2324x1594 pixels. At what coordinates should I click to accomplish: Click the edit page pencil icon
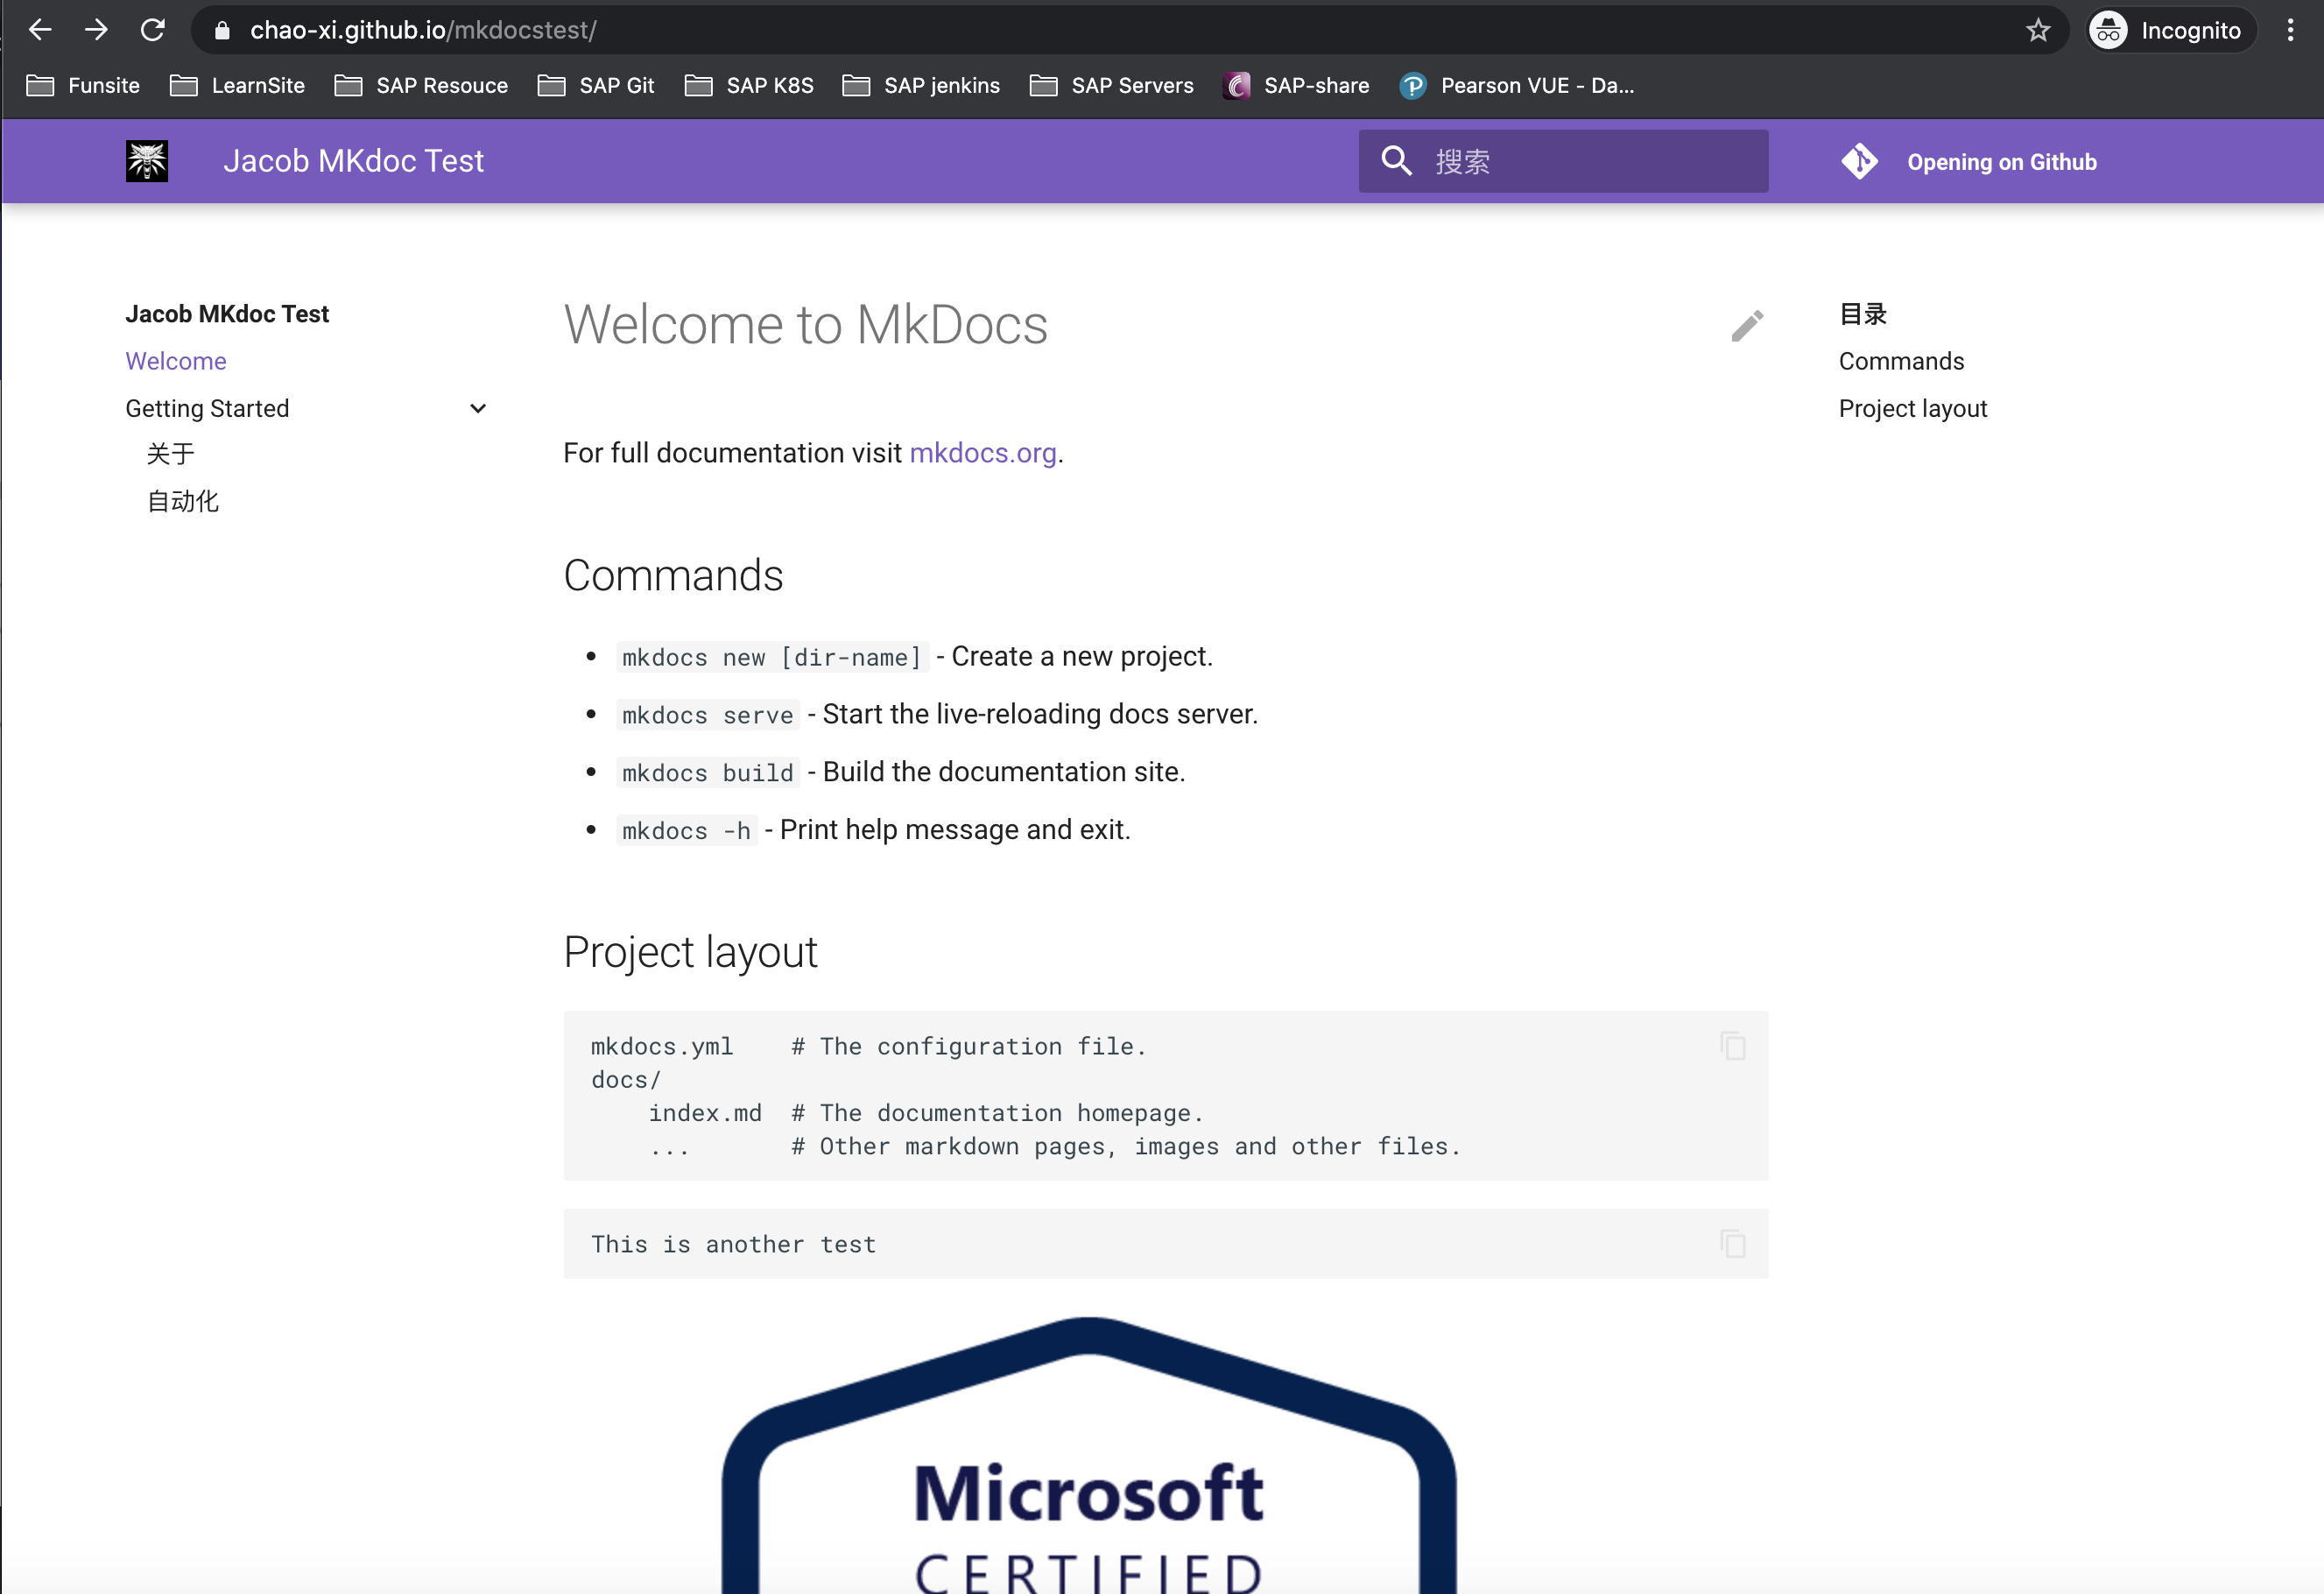click(1746, 326)
